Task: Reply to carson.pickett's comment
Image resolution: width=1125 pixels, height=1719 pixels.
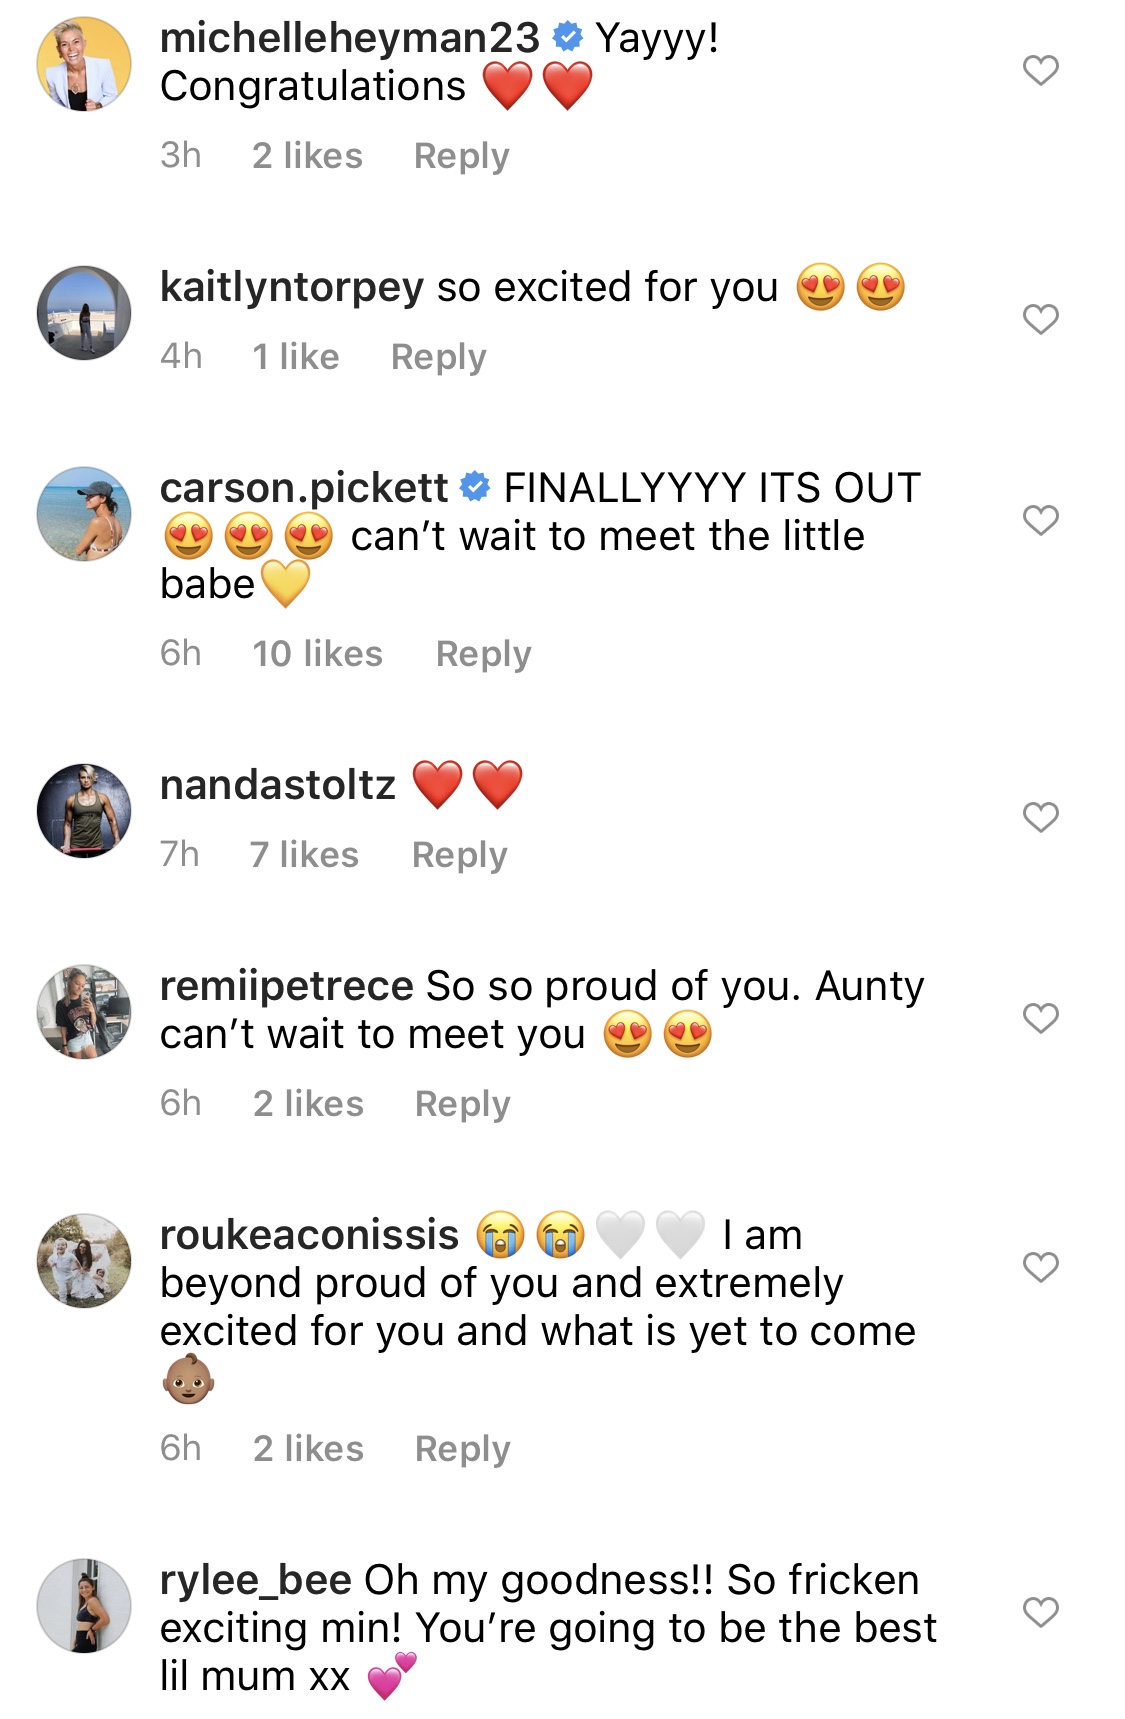Action: [x=483, y=654]
